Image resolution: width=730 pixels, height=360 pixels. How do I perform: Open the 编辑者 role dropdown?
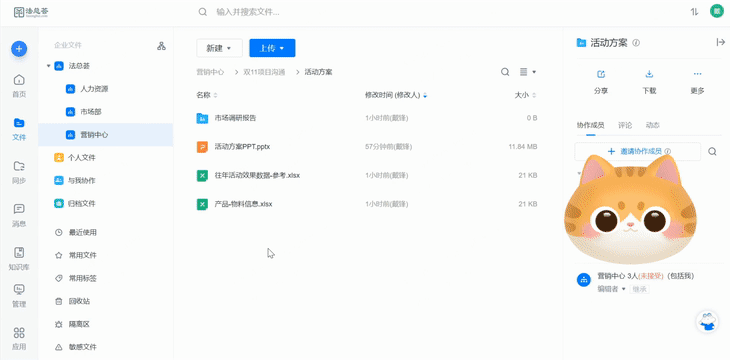pos(611,289)
